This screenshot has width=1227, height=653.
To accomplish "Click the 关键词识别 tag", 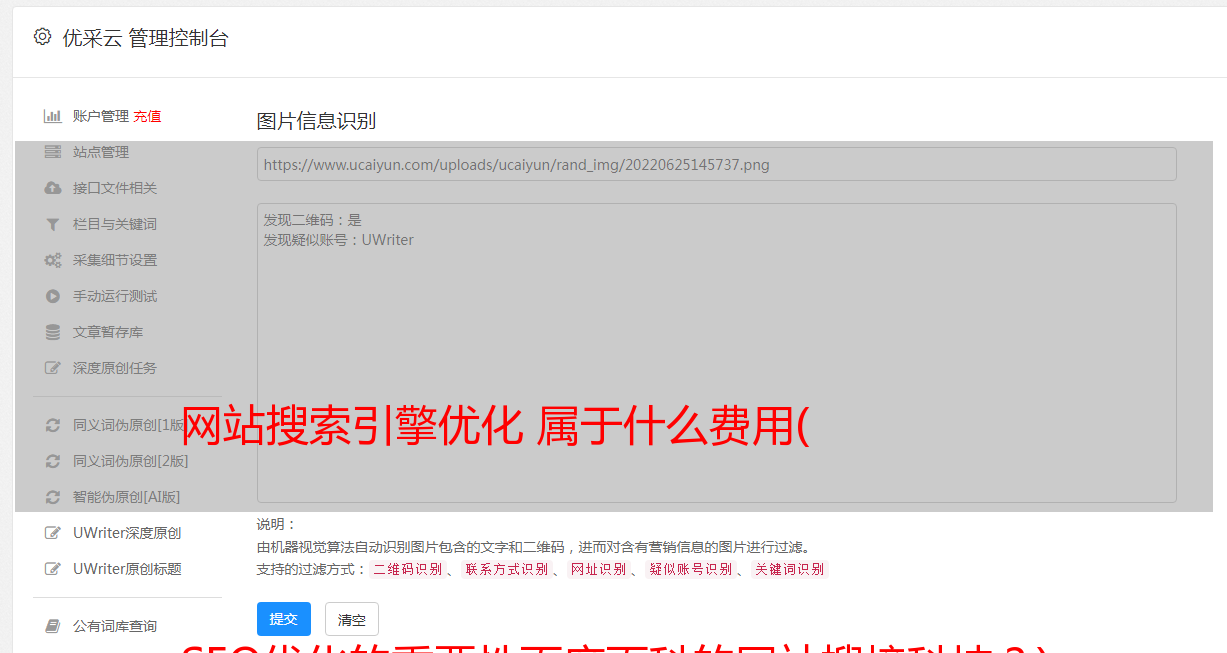I will point(789,569).
